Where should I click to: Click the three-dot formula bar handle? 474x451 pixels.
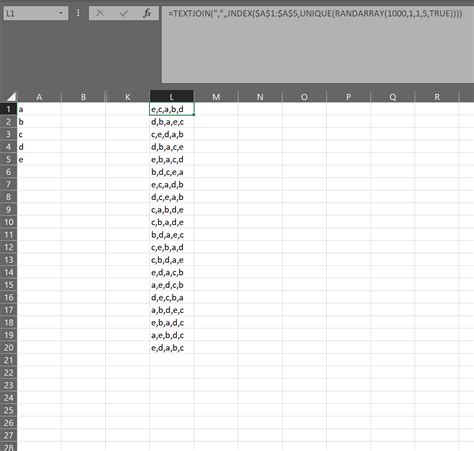[78, 13]
